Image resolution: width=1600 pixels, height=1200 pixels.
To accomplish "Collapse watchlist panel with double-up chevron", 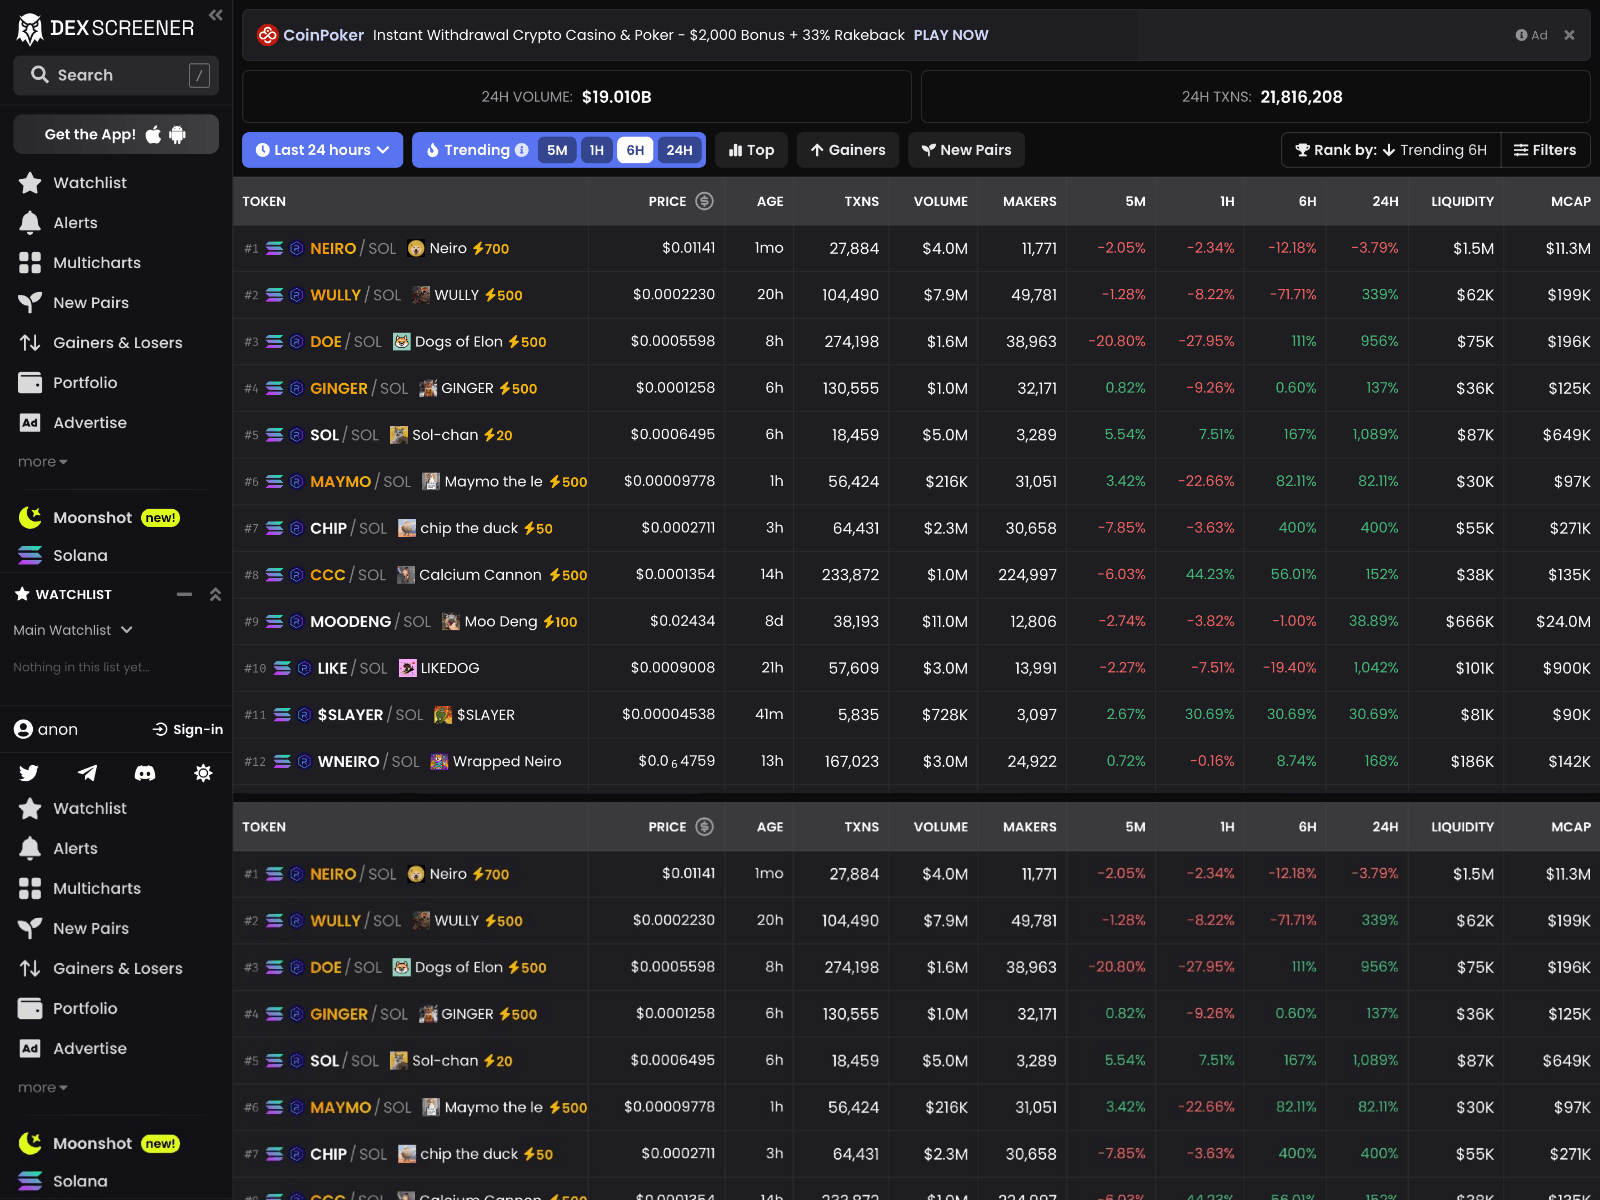I will click(x=215, y=594).
